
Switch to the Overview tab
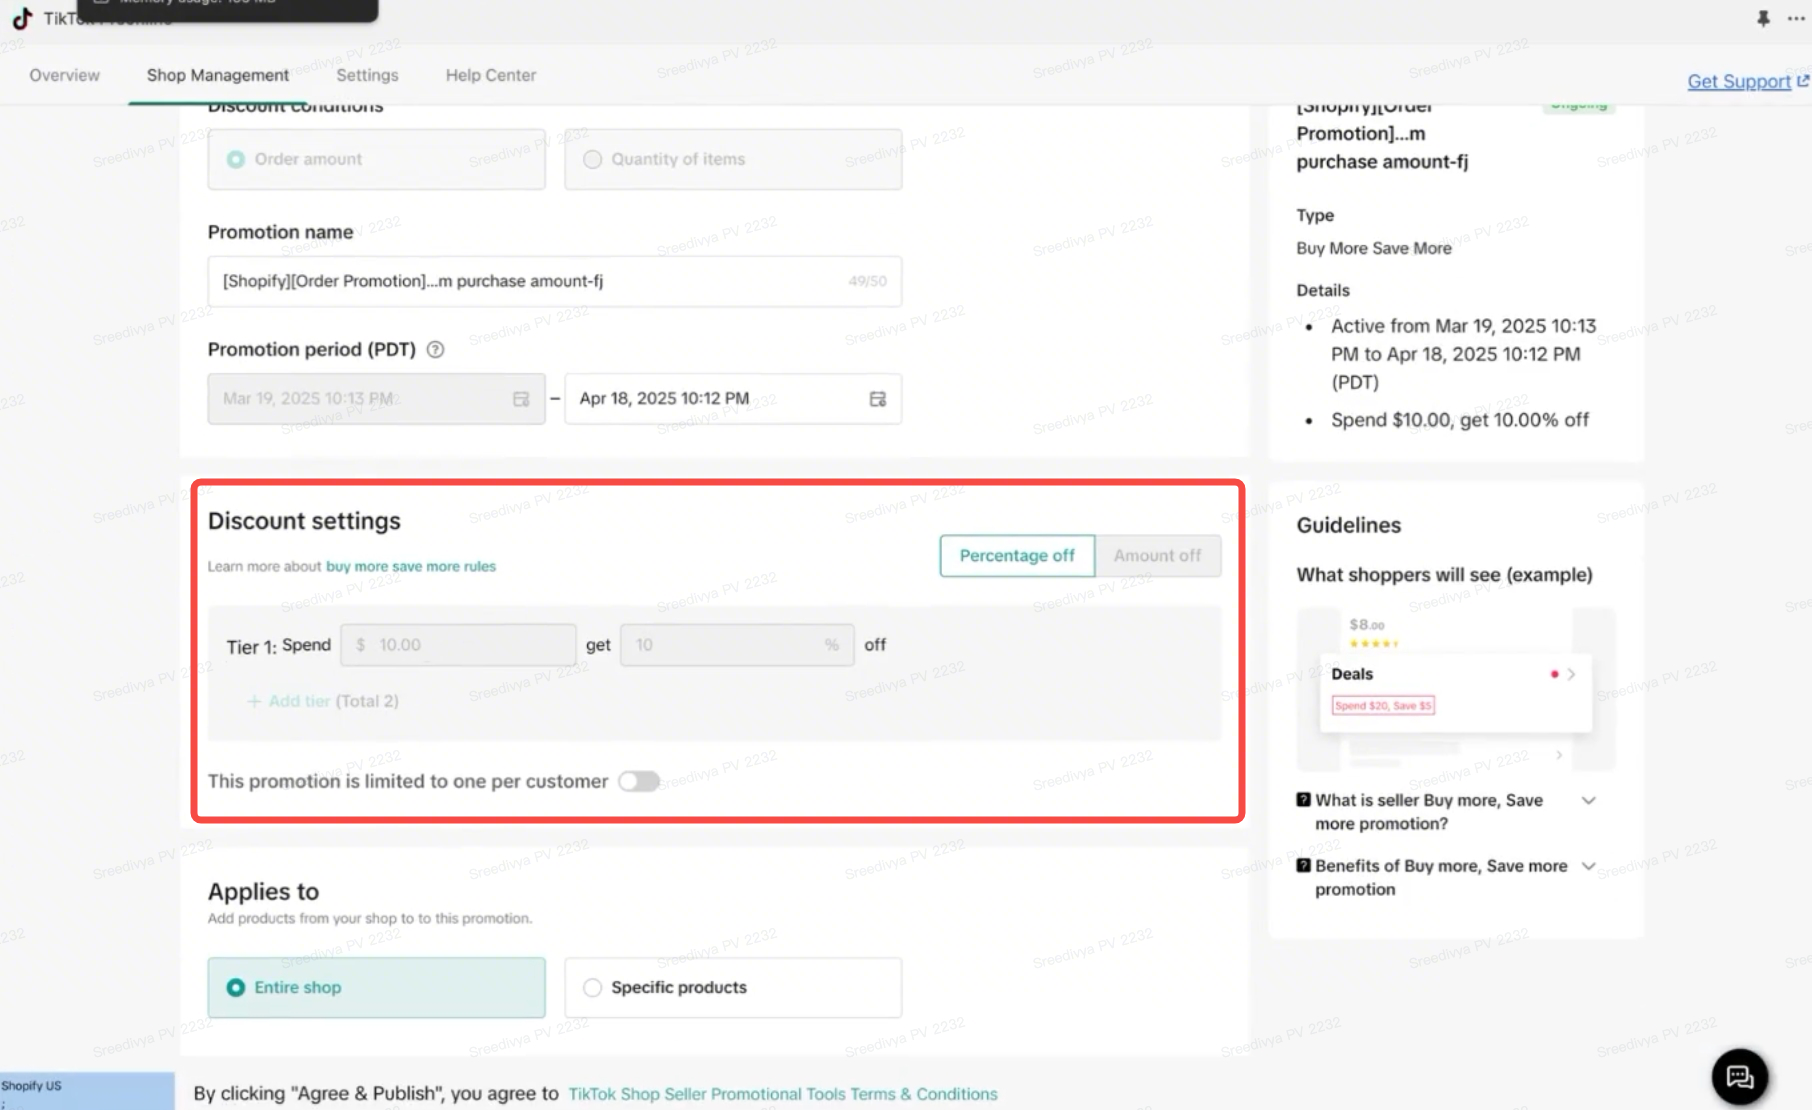click(64, 75)
